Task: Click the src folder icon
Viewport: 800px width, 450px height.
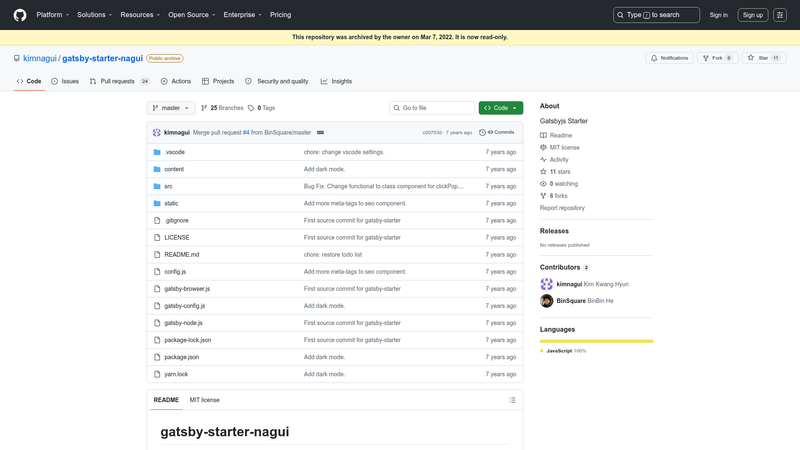Action: tap(157, 186)
